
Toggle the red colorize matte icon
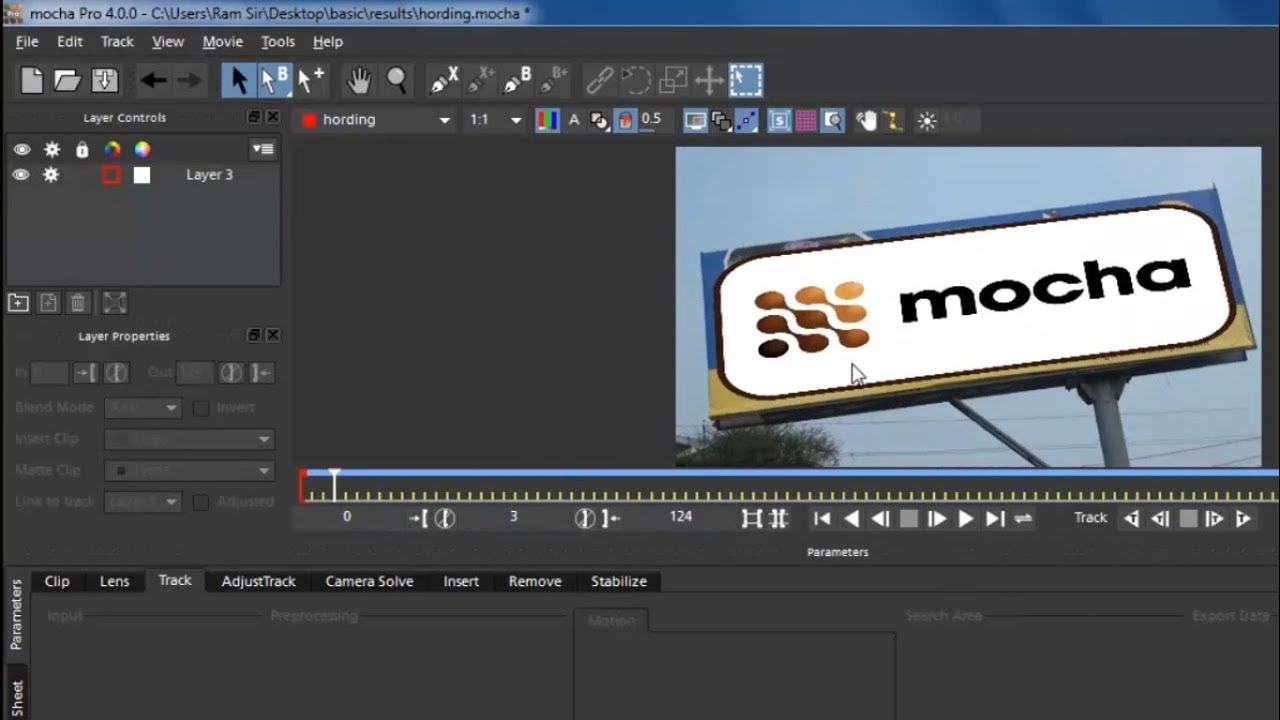(x=625, y=120)
